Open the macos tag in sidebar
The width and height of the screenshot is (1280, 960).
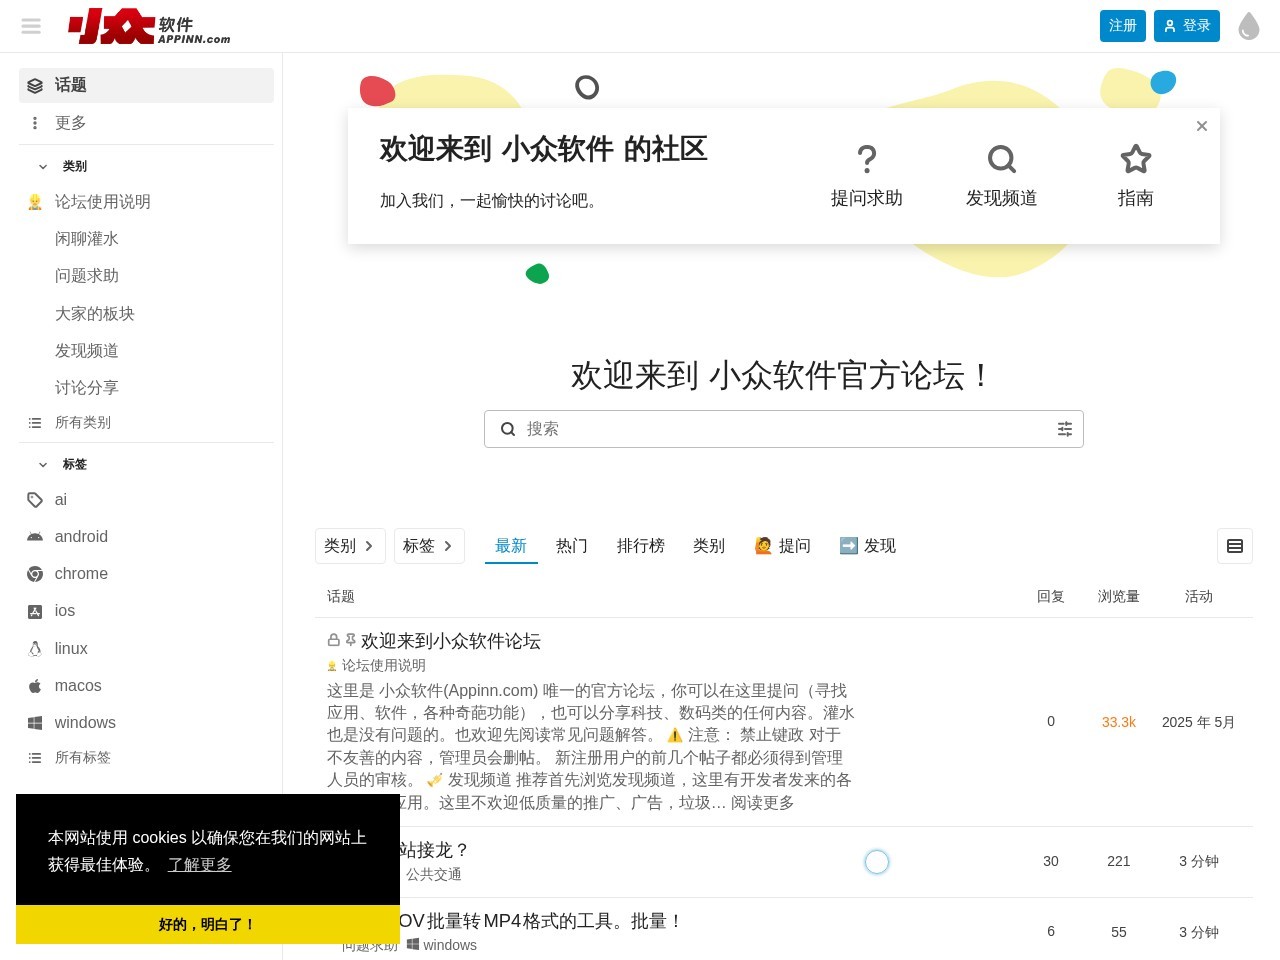pos(146,685)
